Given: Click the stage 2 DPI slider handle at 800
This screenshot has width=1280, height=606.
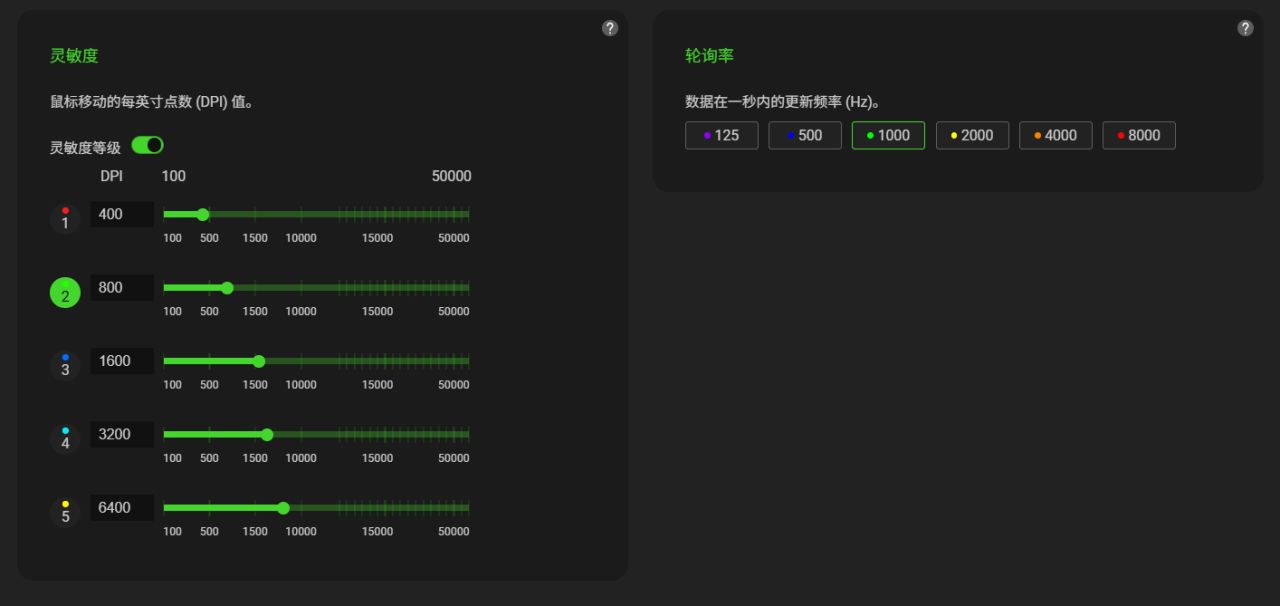Looking at the screenshot, I should (x=227, y=288).
